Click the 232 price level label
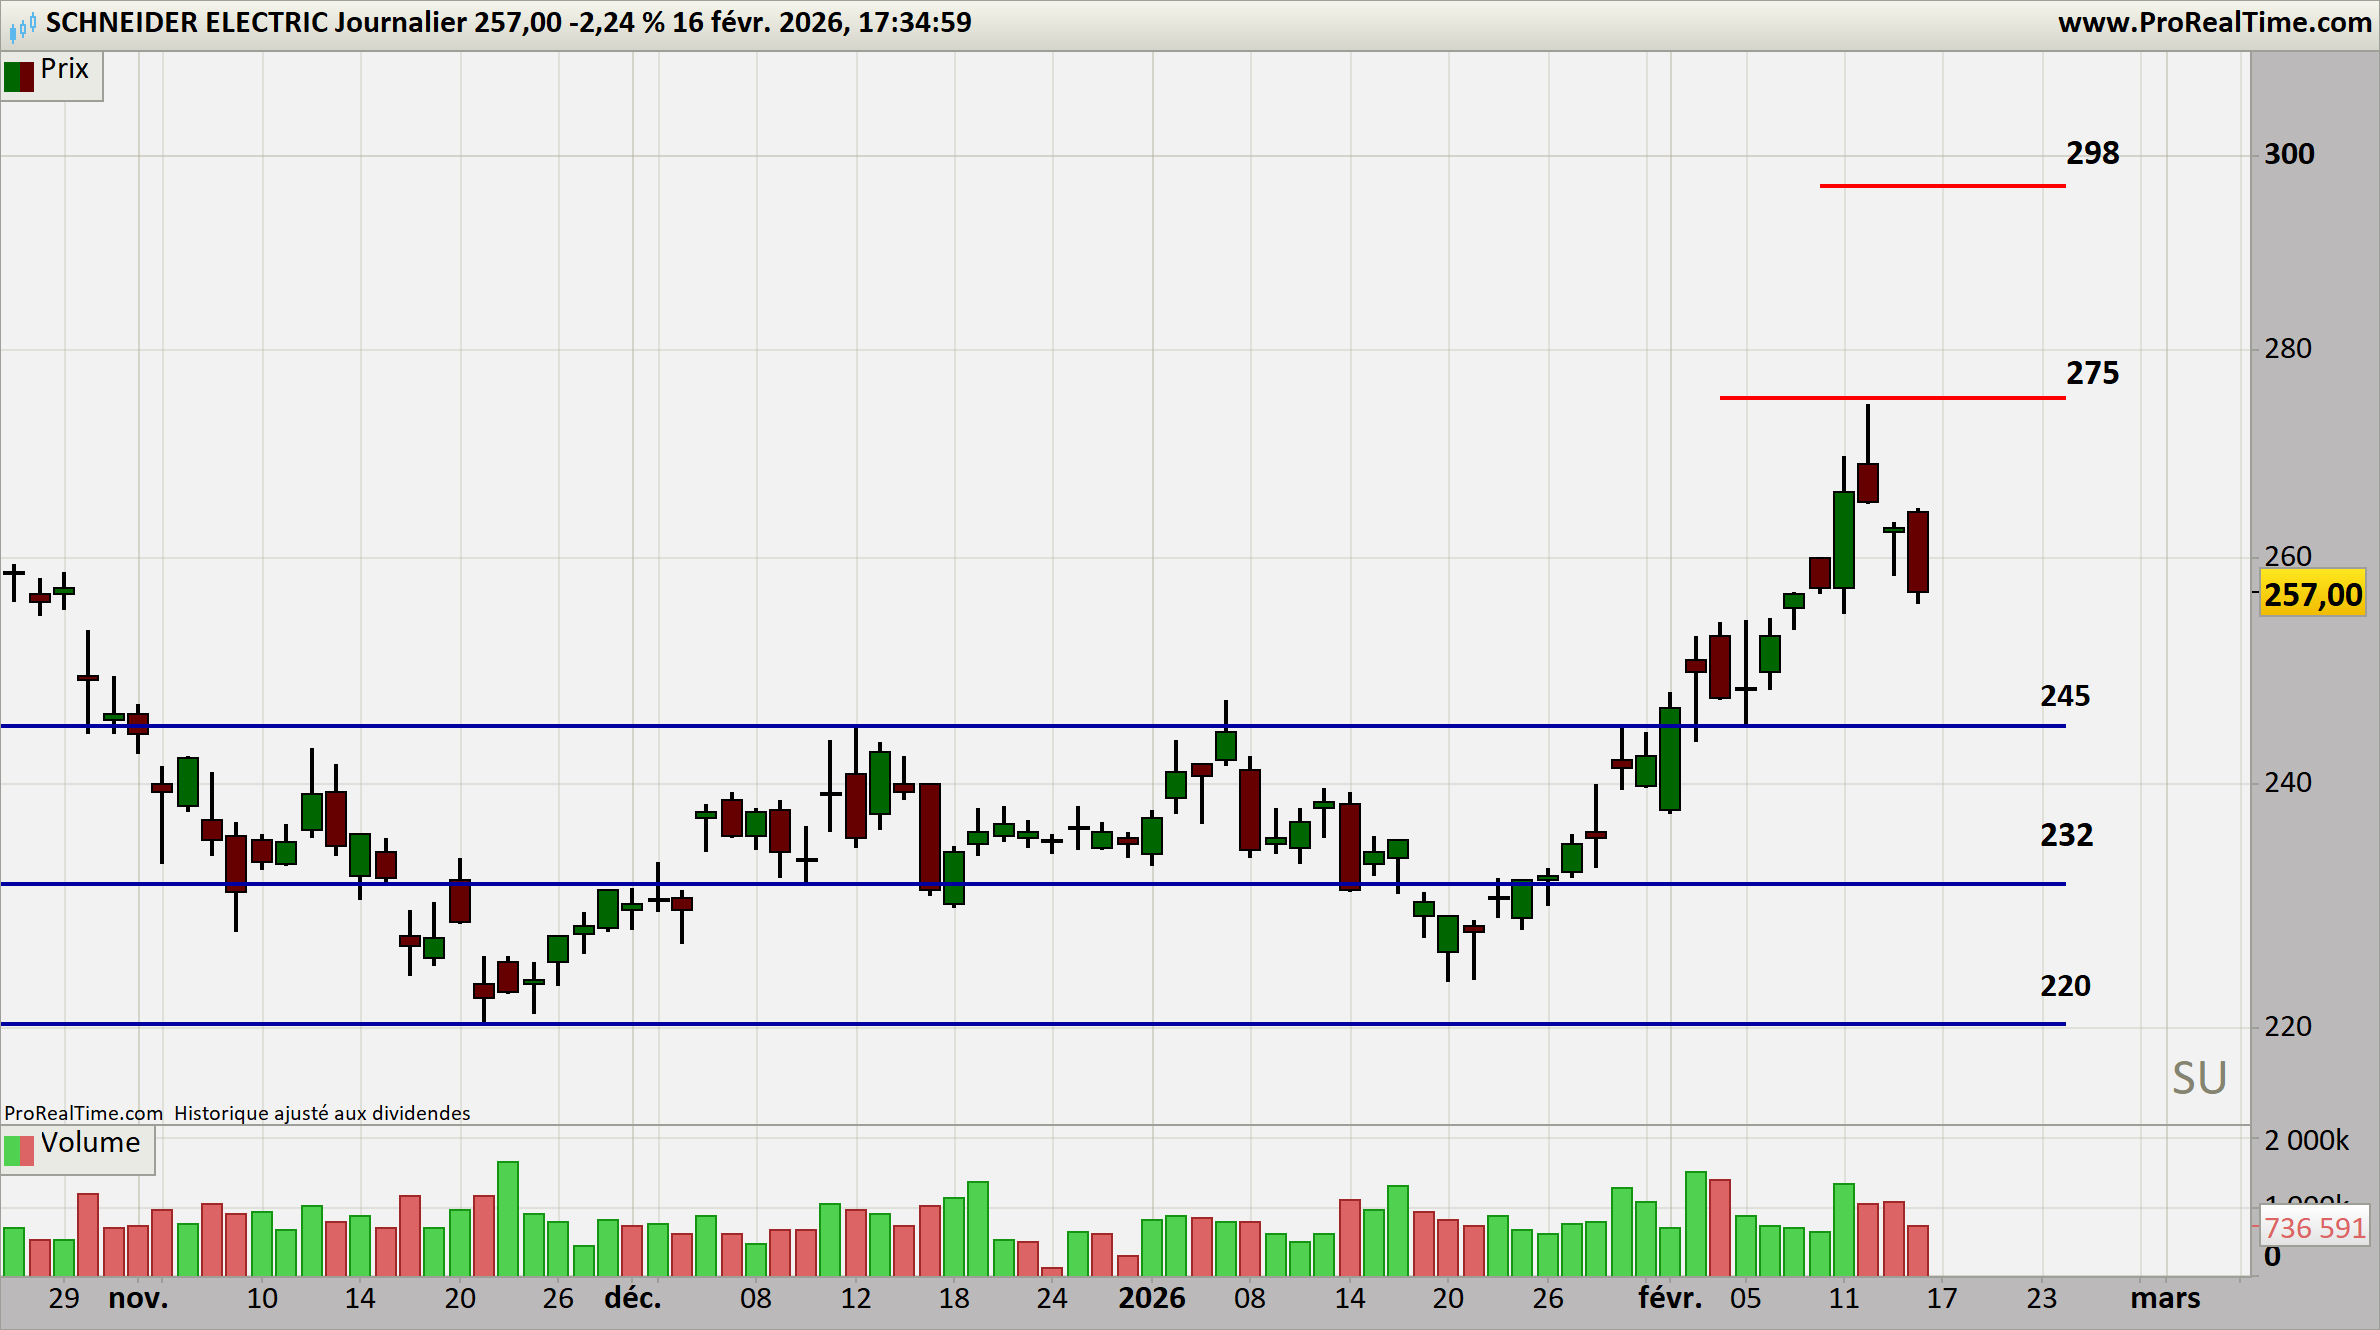 tap(2066, 835)
